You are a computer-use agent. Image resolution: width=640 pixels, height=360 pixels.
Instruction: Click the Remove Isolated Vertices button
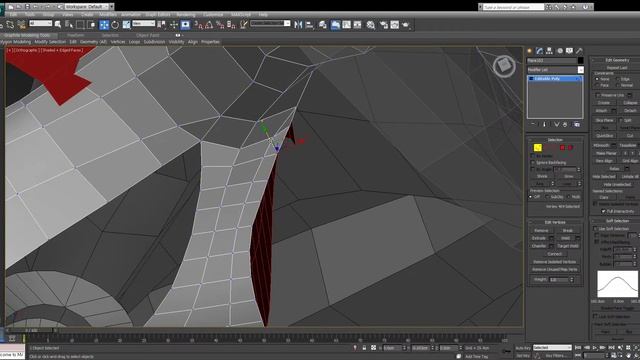555,262
